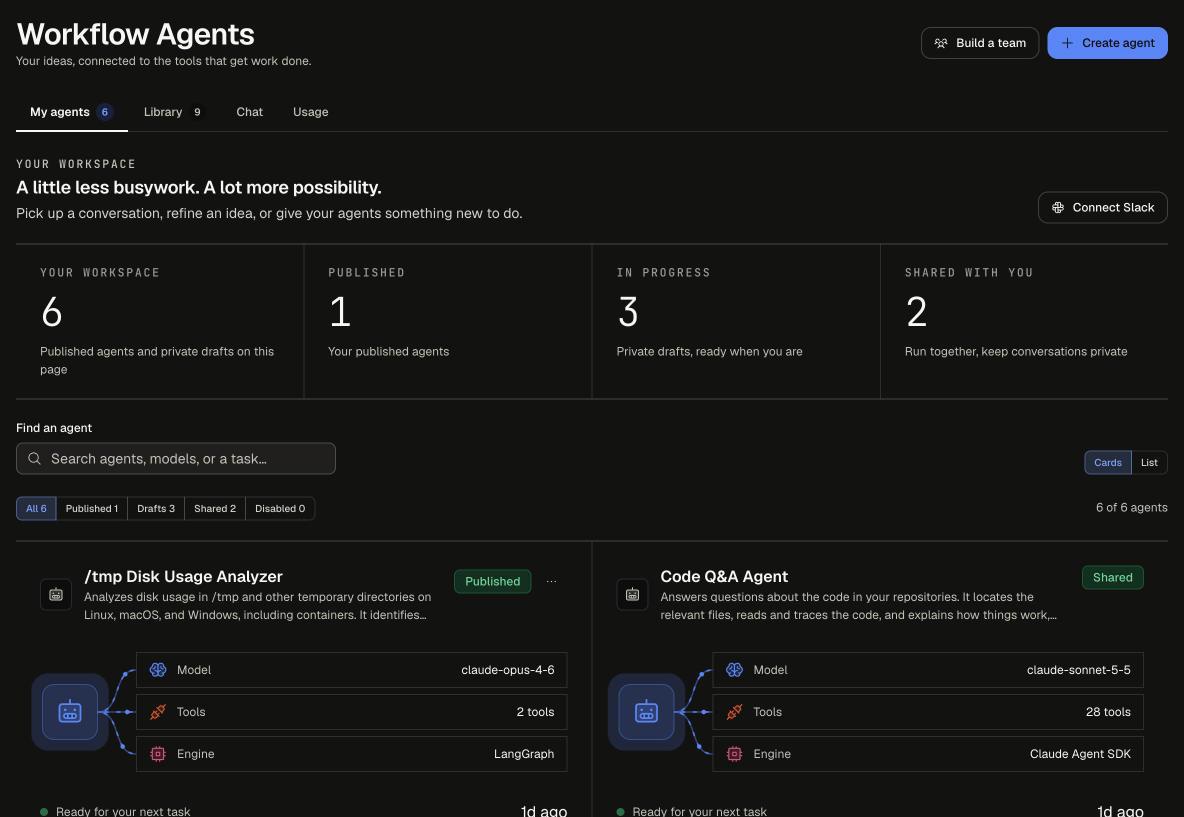Click the Shared With You 2 stat card
This screenshot has width=1184, height=817.
[x=1024, y=322]
